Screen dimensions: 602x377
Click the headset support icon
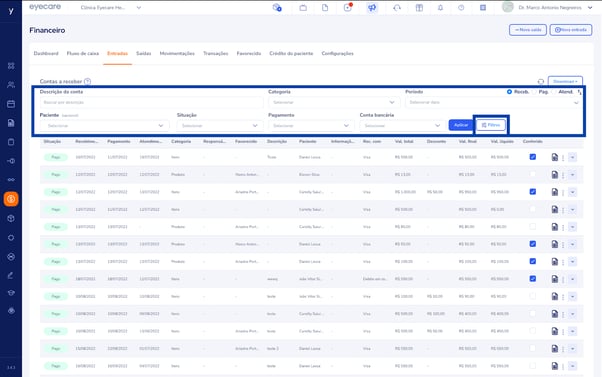397,8
